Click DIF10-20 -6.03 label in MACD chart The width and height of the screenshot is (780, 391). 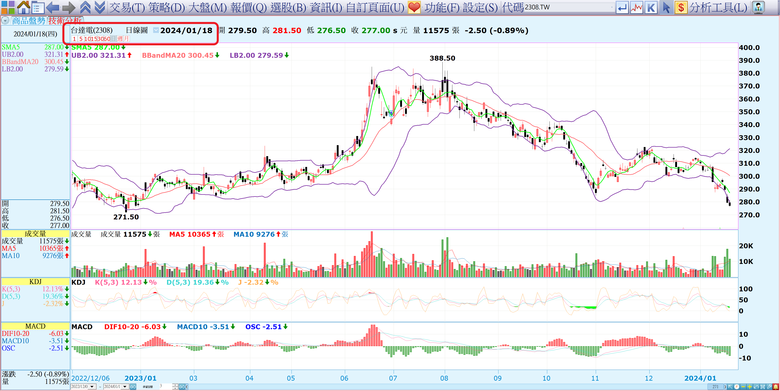(x=136, y=327)
